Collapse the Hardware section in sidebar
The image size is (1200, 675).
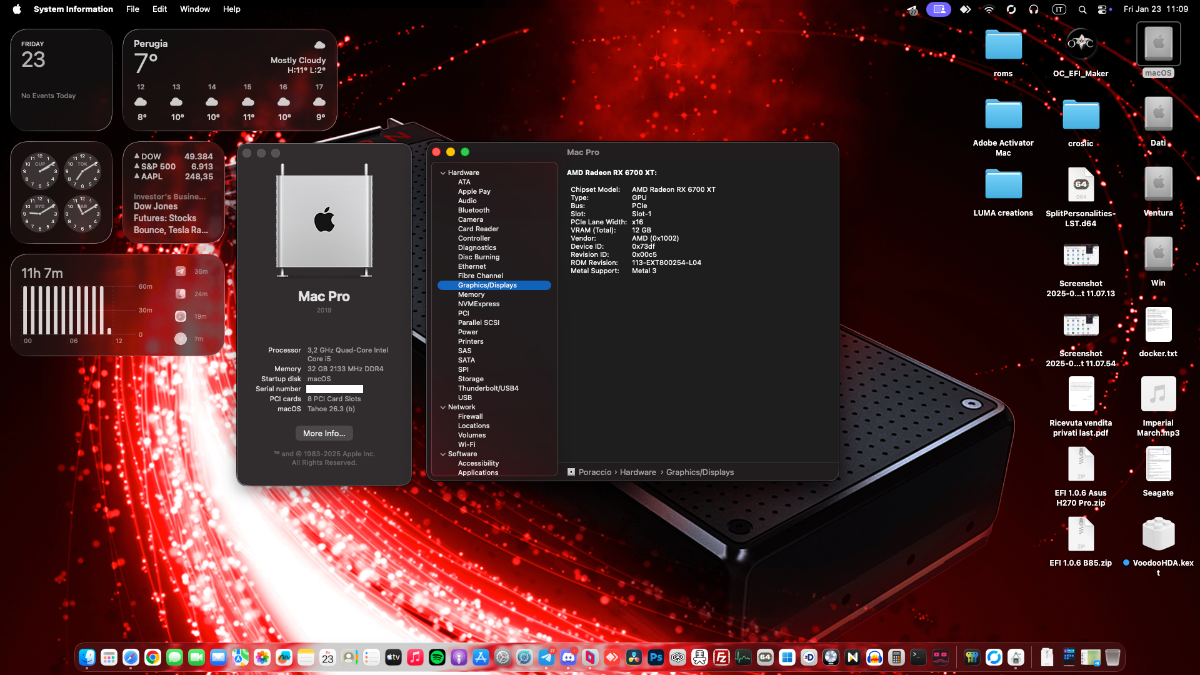pyautogui.click(x=442, y=173)
